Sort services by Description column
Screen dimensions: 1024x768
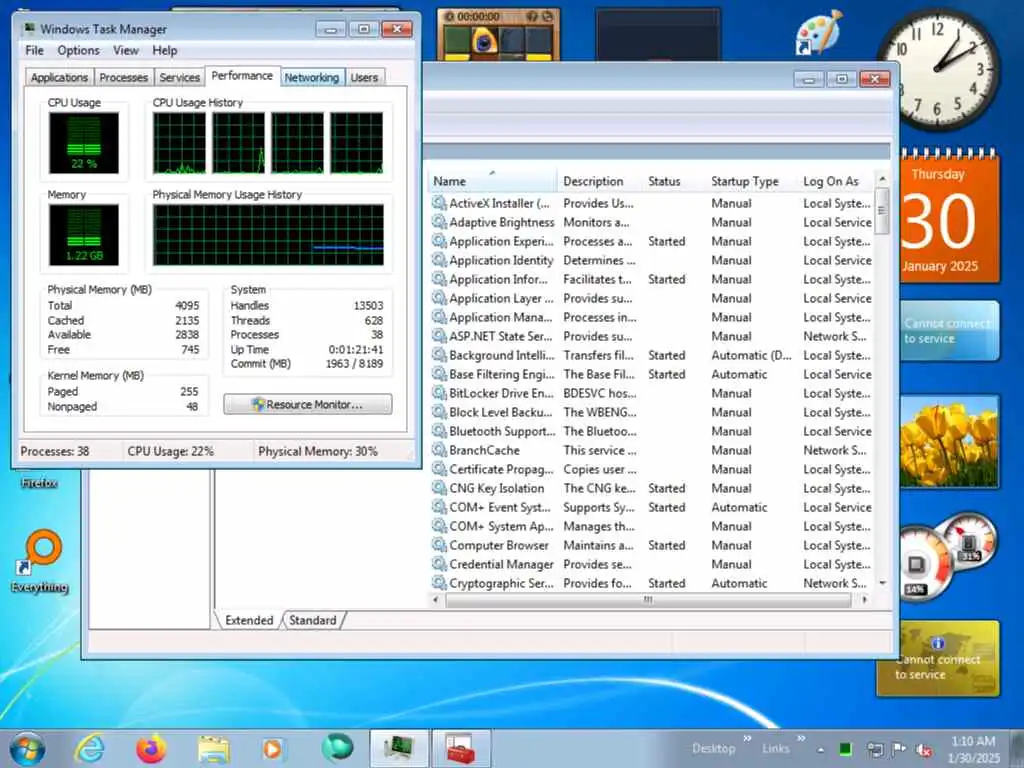[600, 181]
